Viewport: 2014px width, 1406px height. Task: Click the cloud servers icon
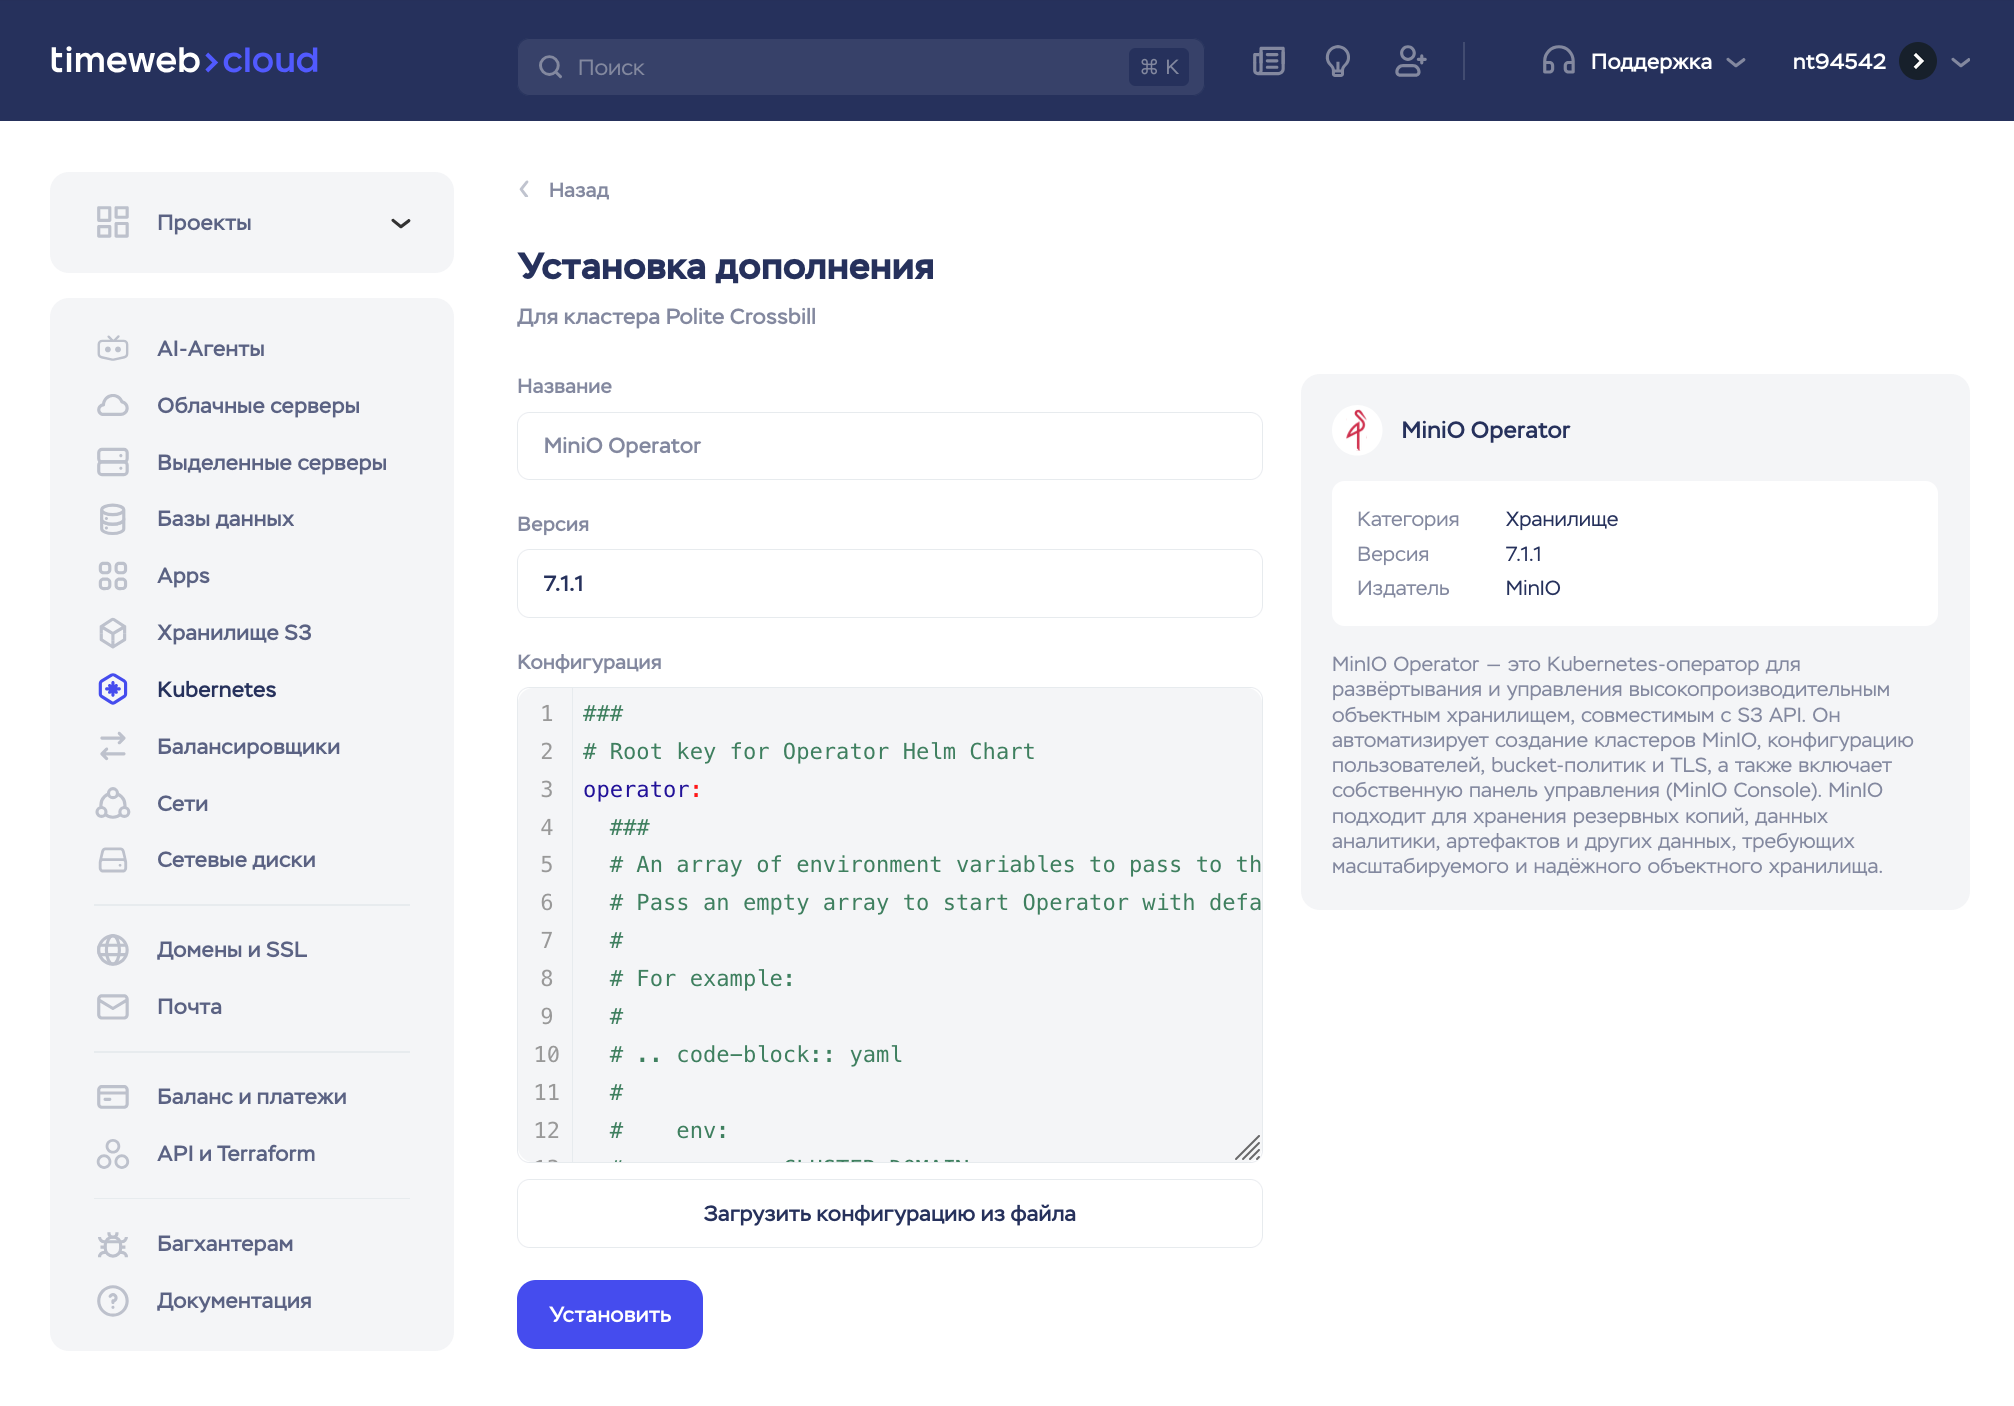(113, 405)
